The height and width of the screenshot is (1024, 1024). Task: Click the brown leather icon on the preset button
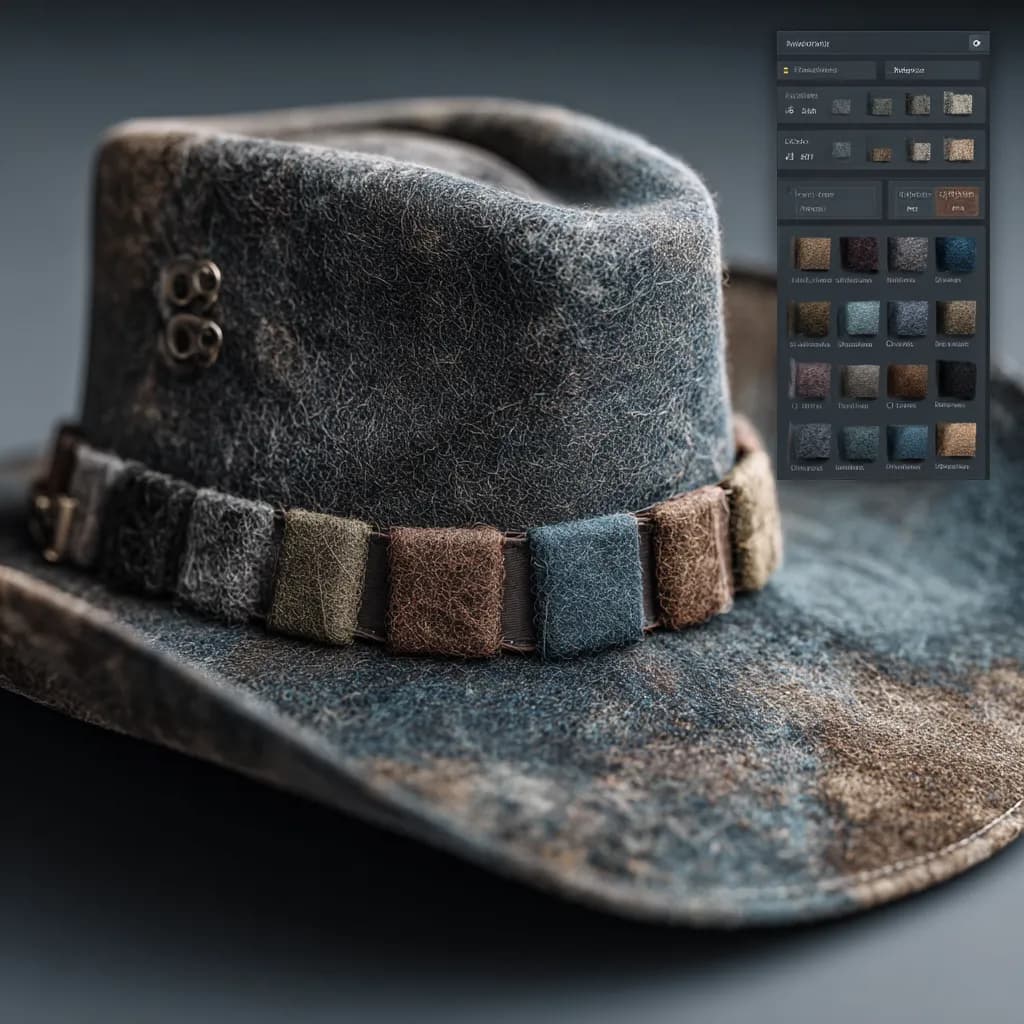[955, 201]
